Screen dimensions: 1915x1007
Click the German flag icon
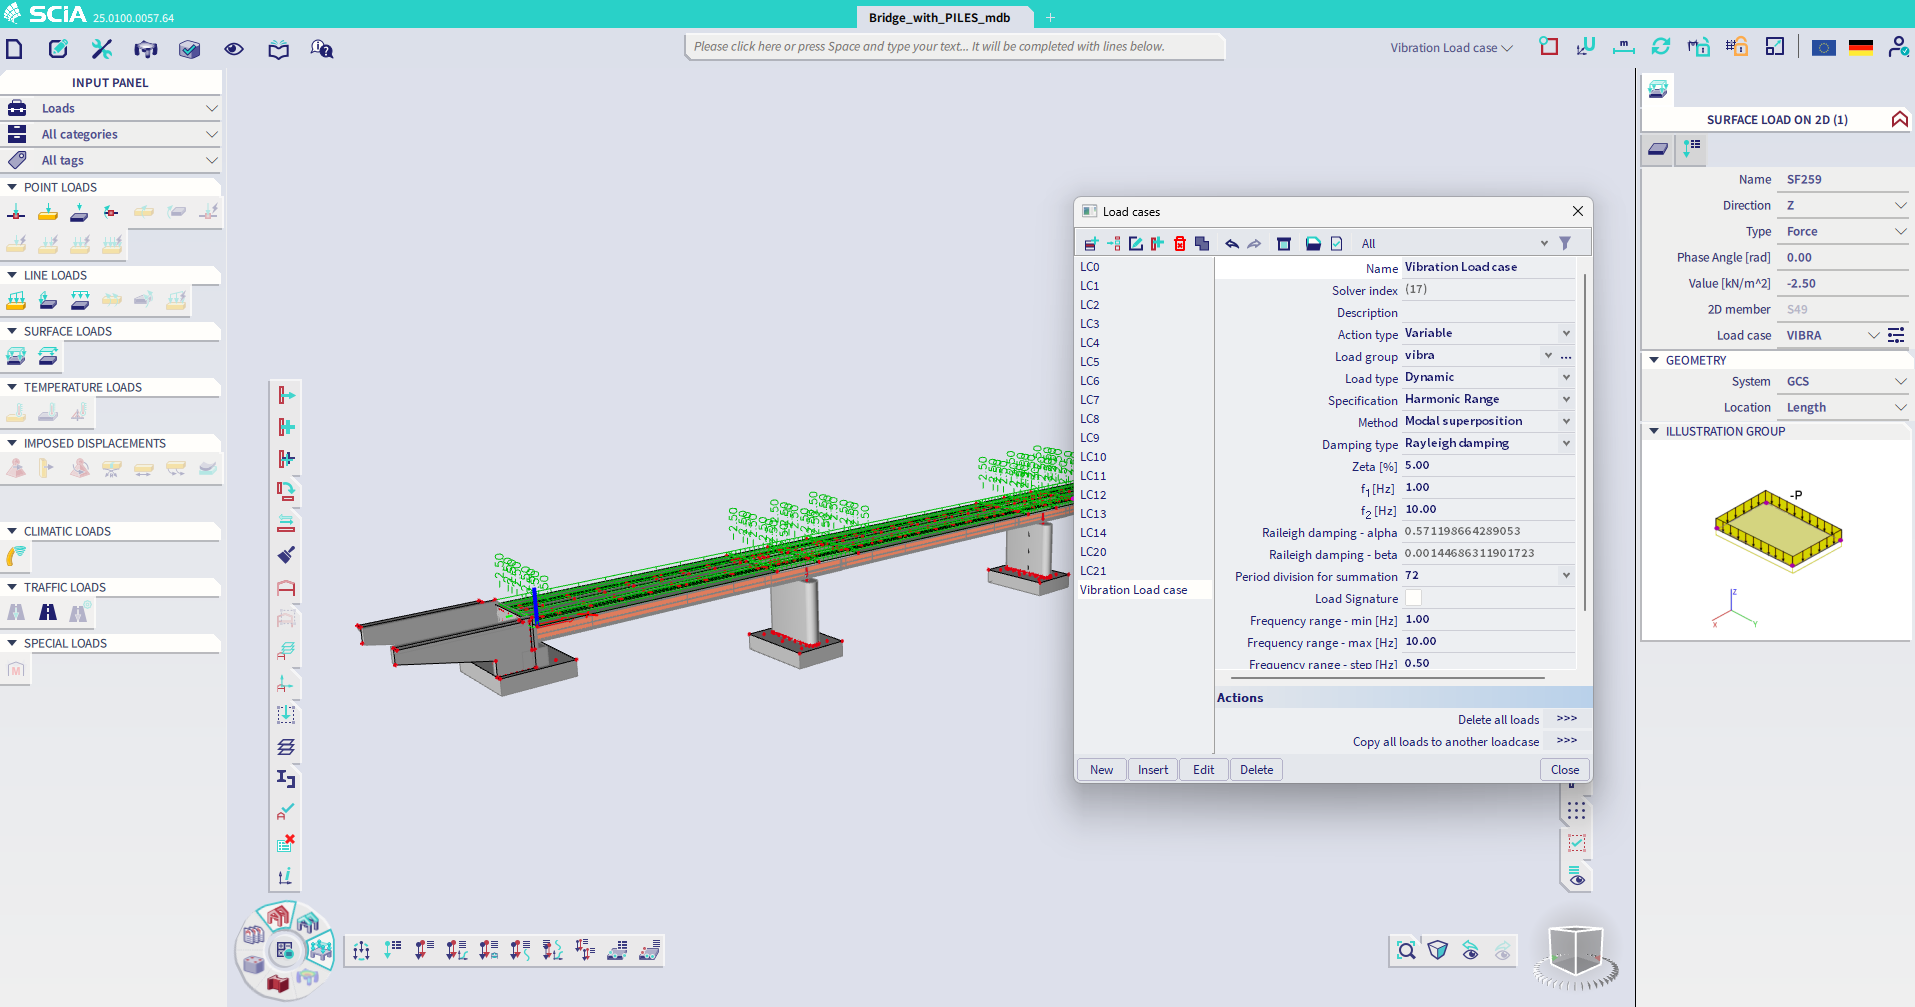click(x=1861, y=47)
